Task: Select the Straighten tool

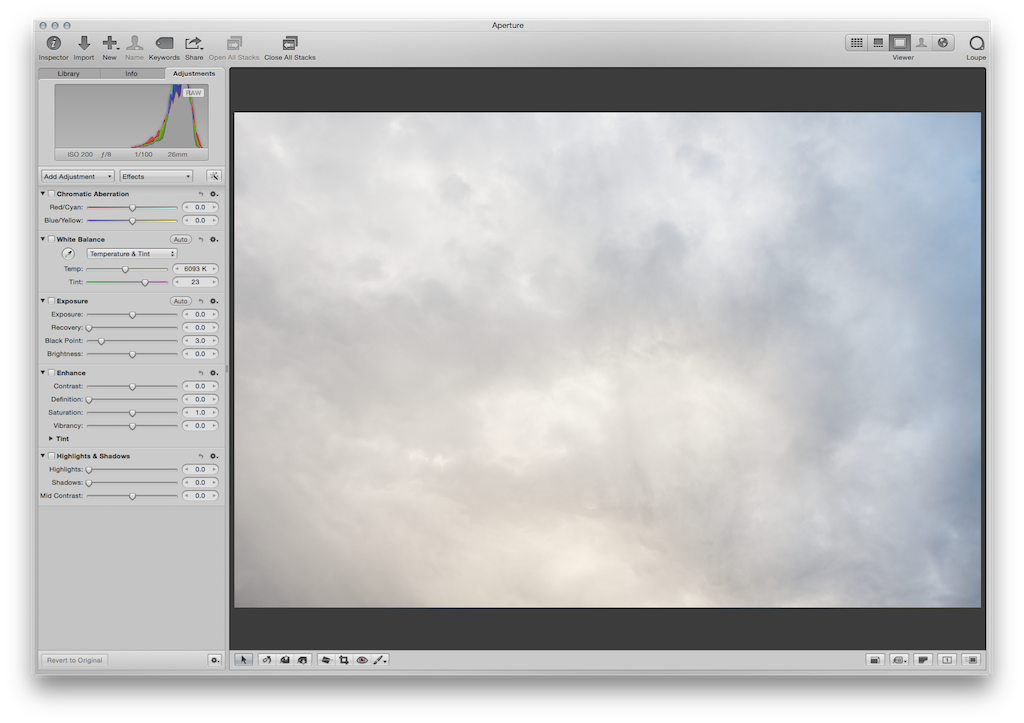Action: point(326,660)
